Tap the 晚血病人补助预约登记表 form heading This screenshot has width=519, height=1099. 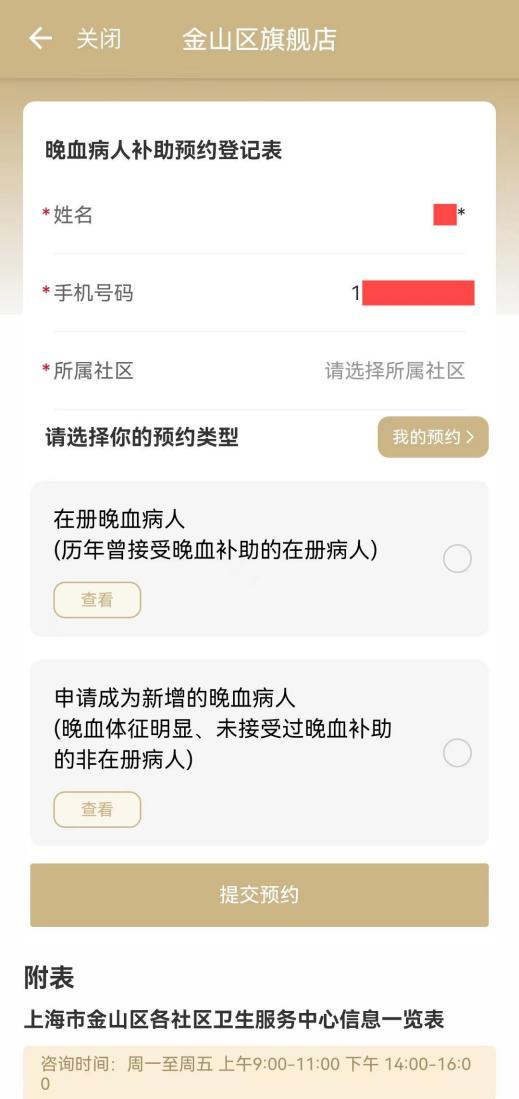click(x=164, y=150)
